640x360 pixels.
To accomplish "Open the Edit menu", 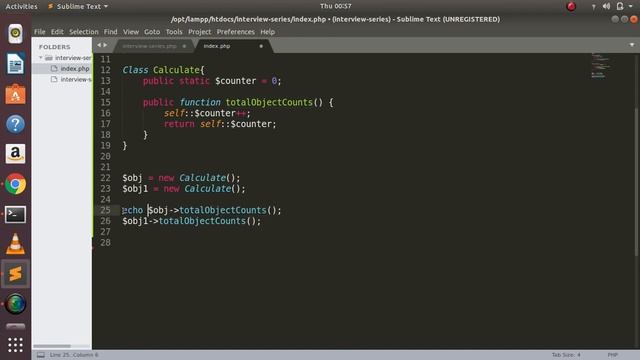I will pyautogui.click(x=57, y=32).
